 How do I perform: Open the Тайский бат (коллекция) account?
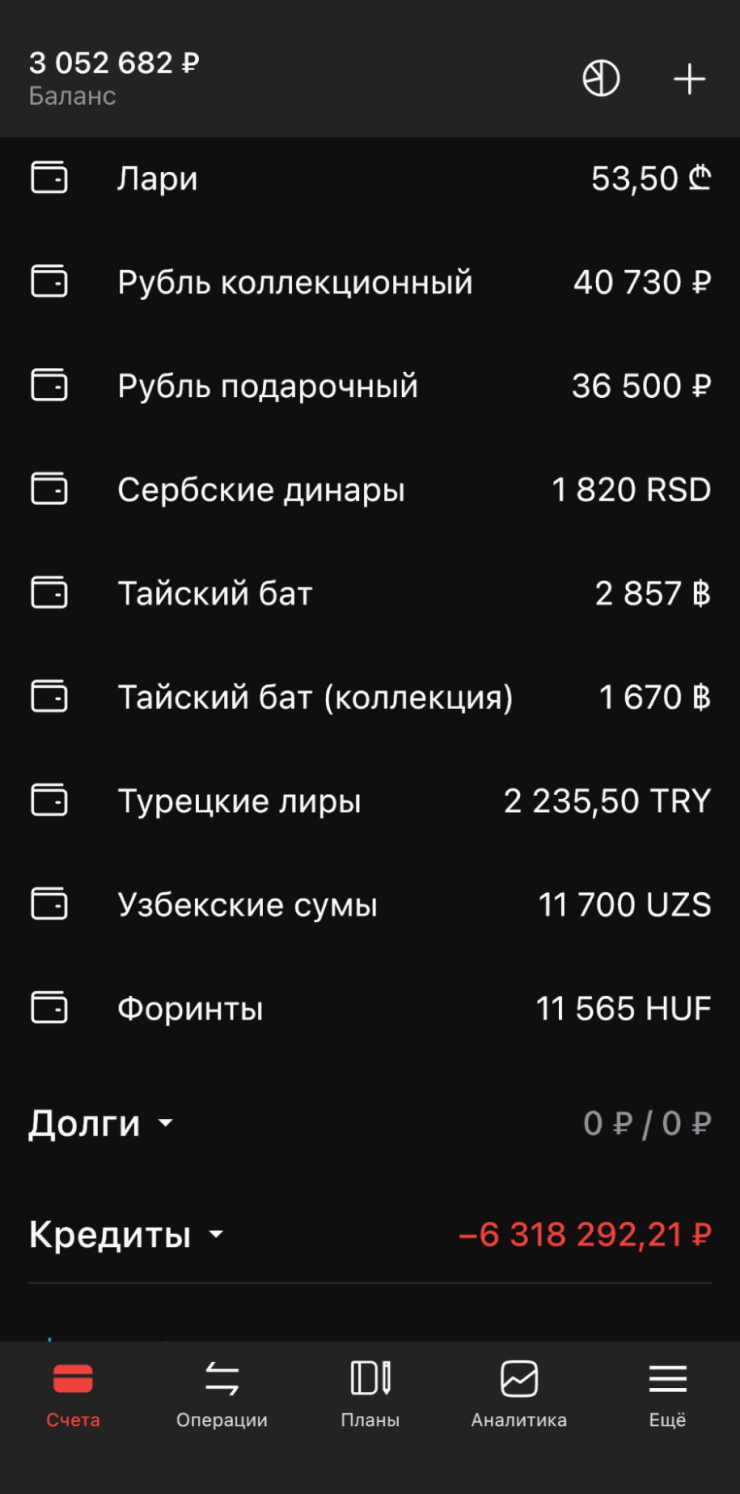(x=315, y=697)
